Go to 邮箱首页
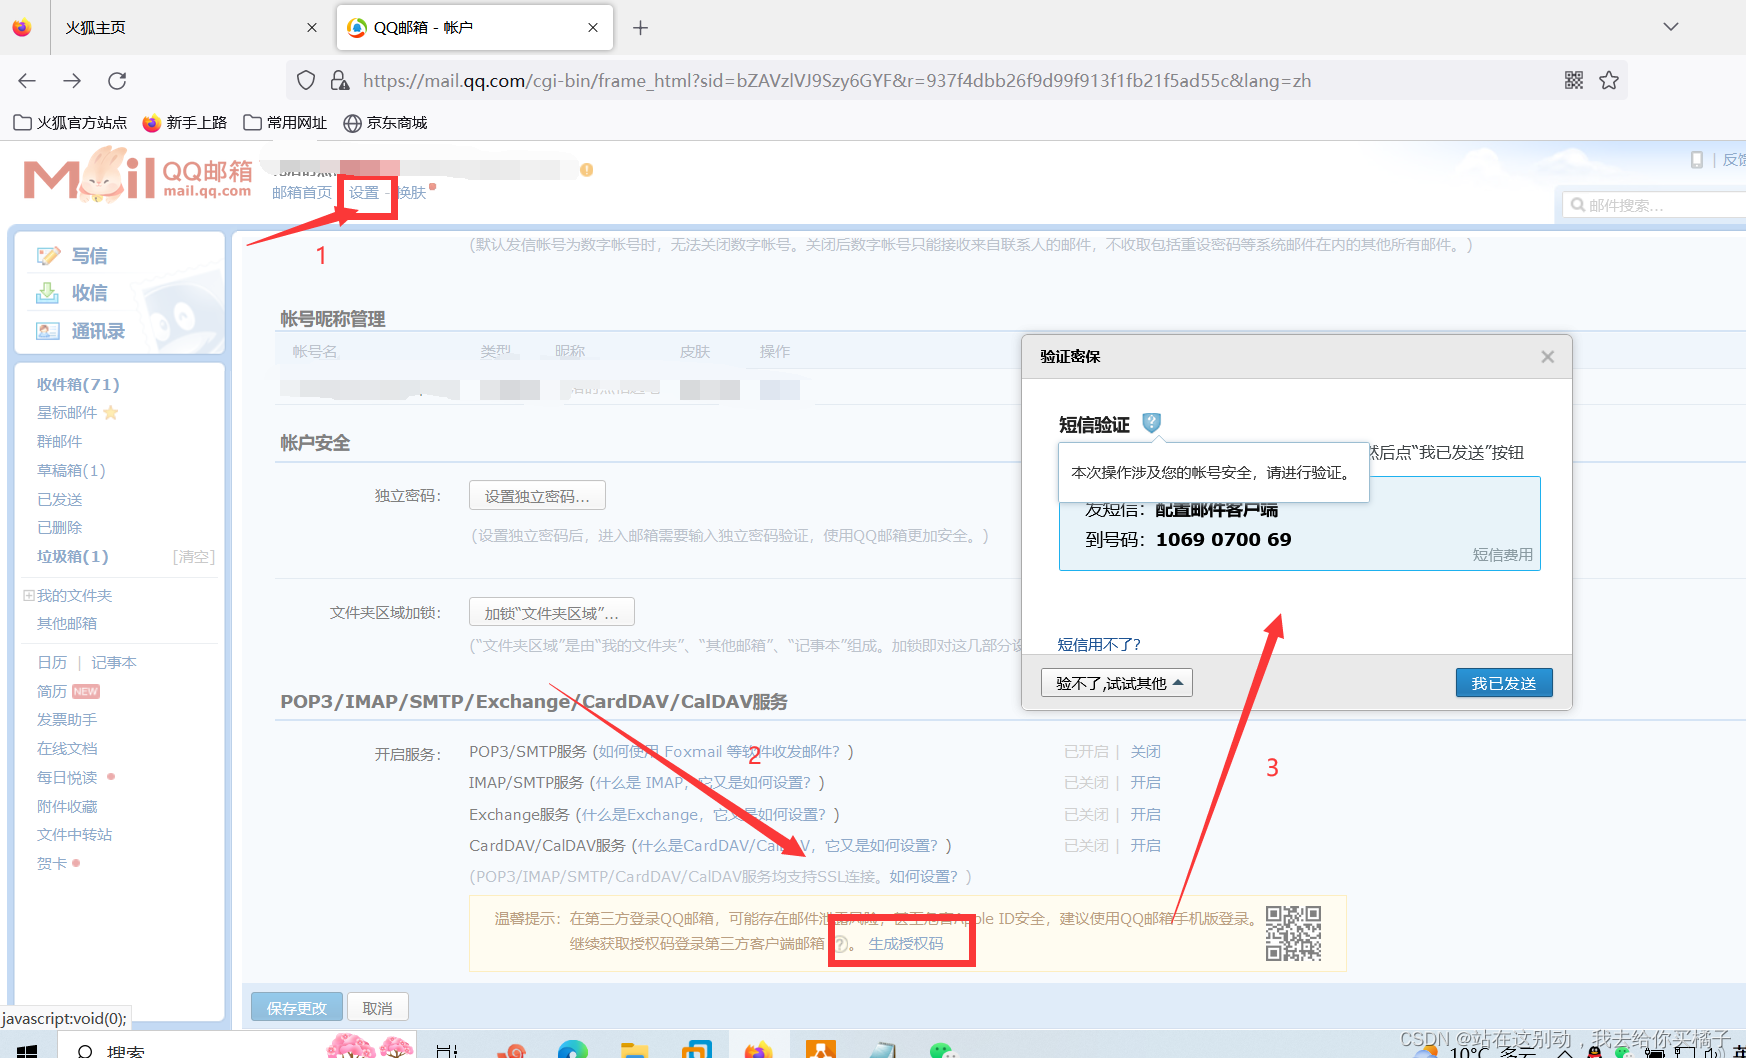 302,193
